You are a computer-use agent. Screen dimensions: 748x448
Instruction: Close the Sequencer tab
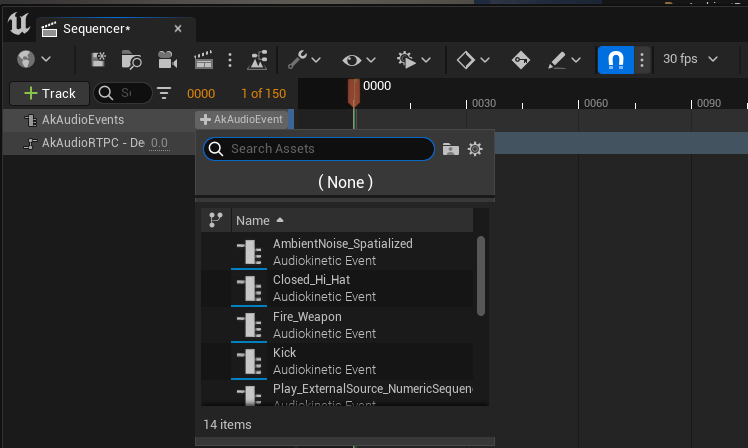click(178, 29)
